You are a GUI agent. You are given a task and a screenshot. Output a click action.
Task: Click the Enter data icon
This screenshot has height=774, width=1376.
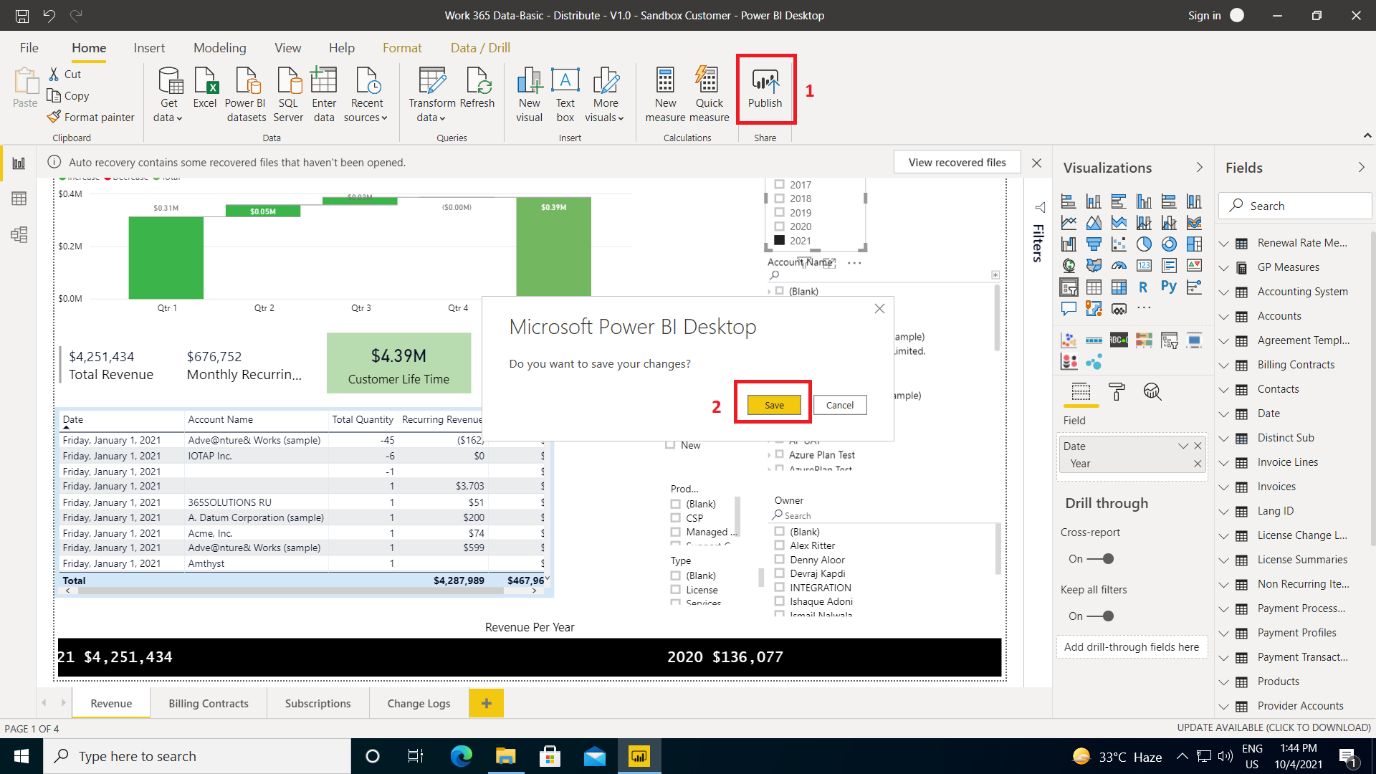click(324, 94)
